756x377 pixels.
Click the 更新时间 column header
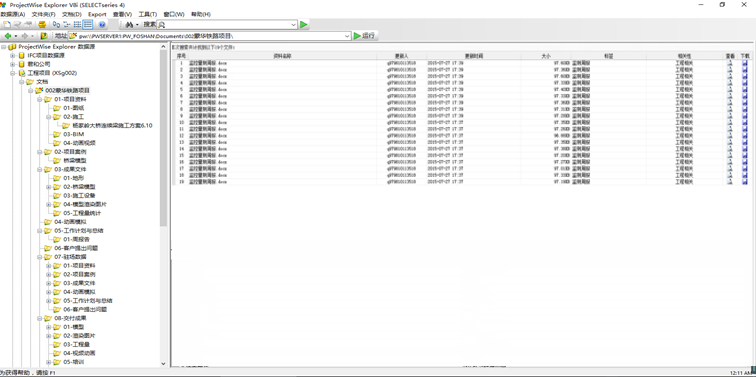[473, 56]
